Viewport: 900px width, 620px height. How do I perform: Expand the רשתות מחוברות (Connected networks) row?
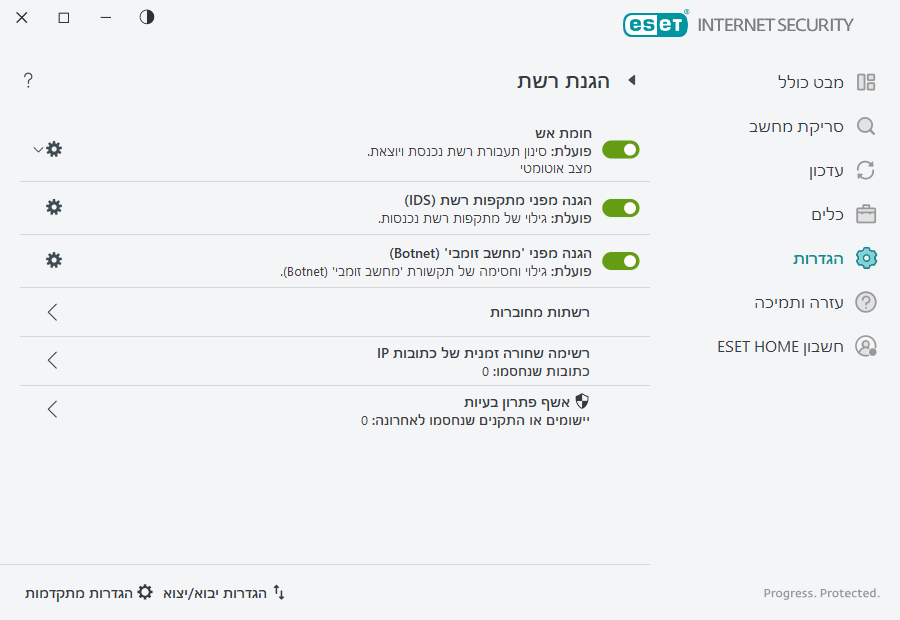(52, 312)
